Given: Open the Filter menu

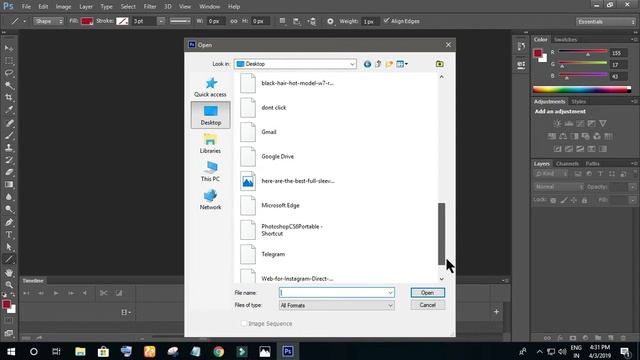Looking at the screenshot, I should 150,7.
